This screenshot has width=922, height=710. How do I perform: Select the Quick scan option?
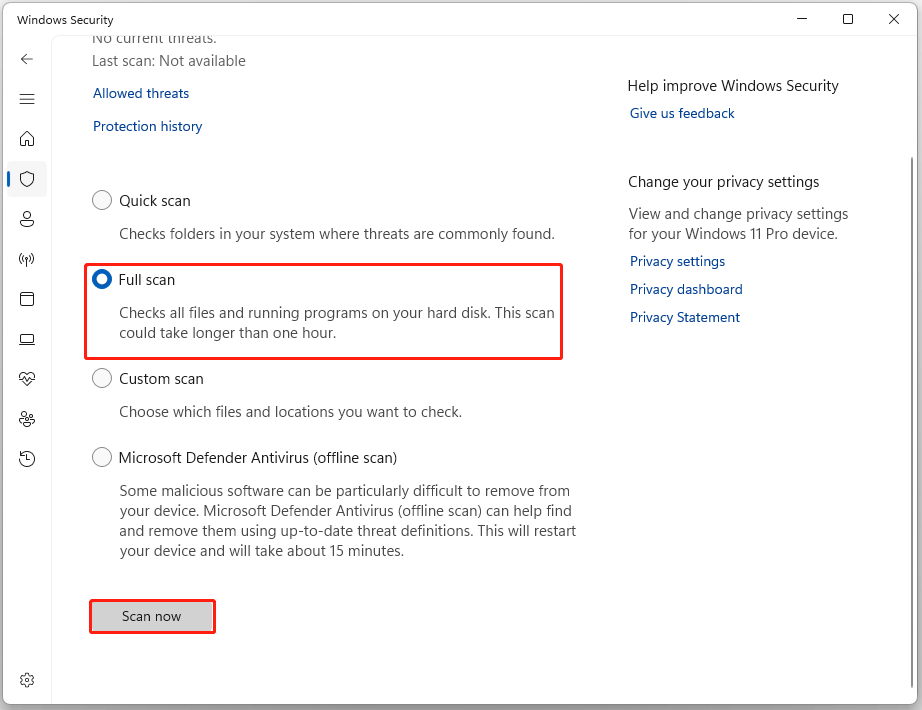[x=102, y=200]
